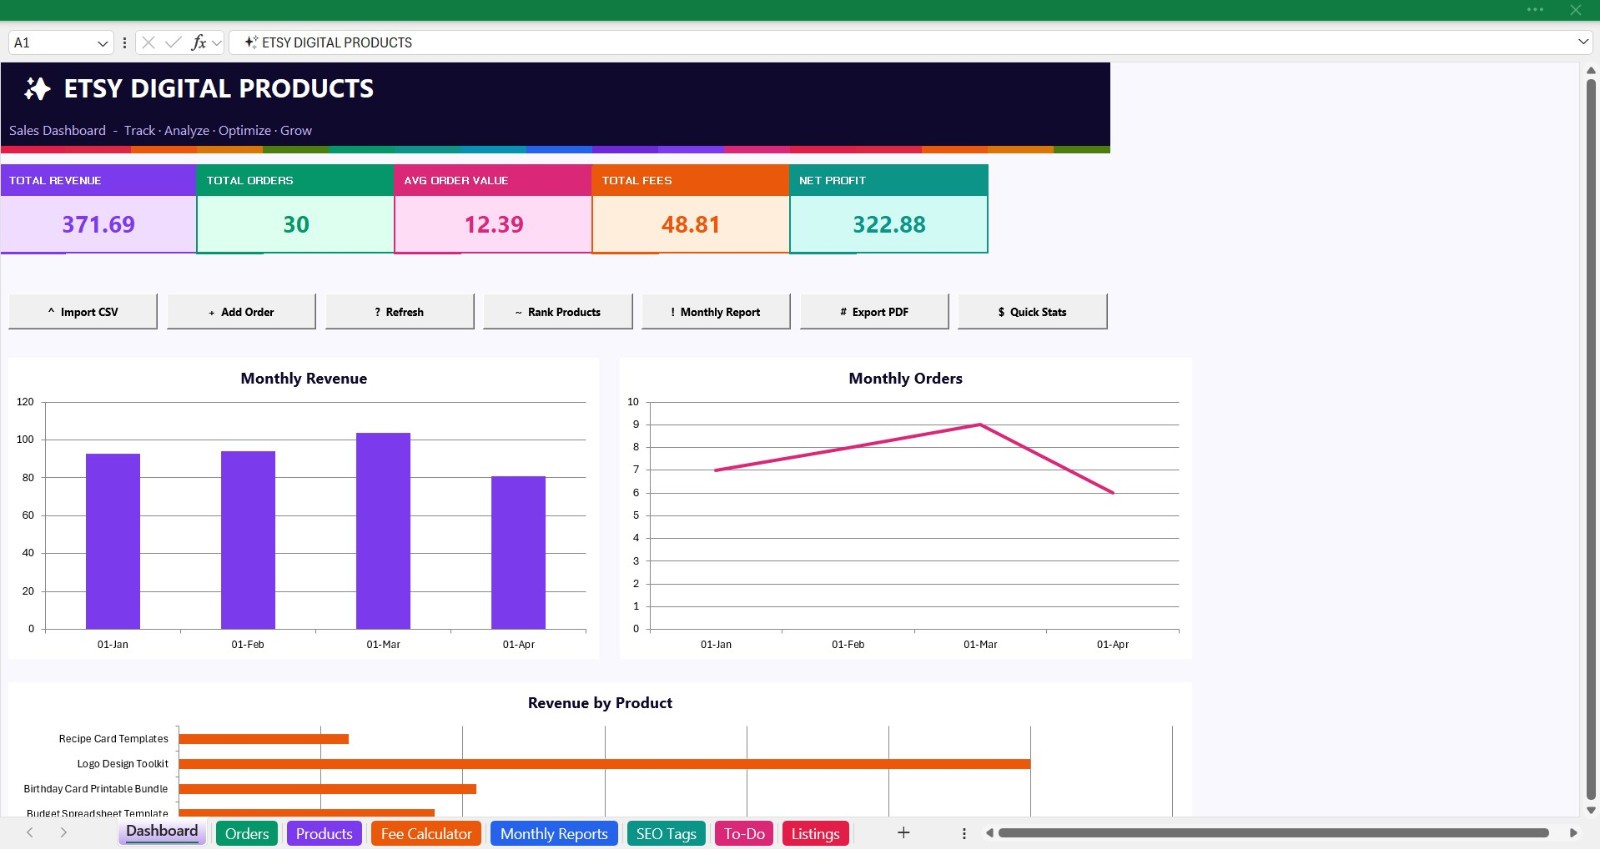
Task: Click the TOTAL REVENUE card header
Action: 98,180
